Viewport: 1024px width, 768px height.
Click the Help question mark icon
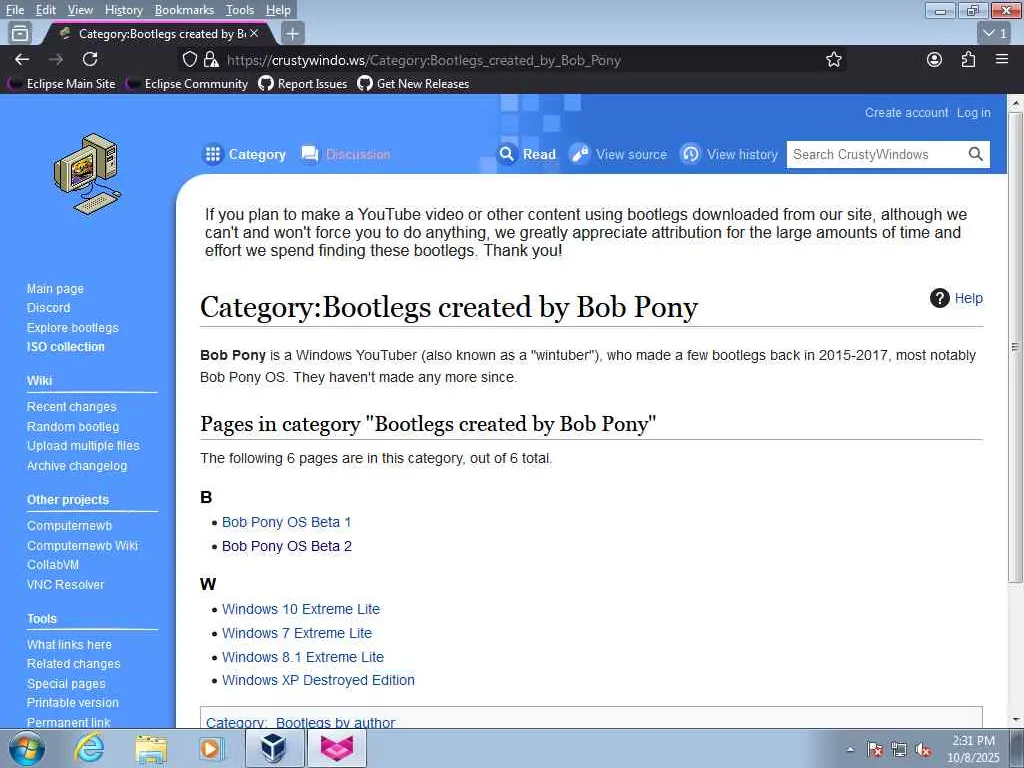pyautogui.click(x=939, y=298)
